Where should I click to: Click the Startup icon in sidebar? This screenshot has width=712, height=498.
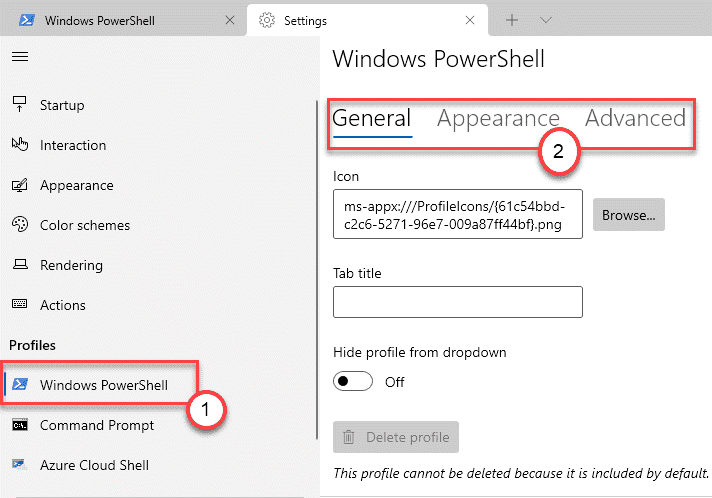point(20,104)
